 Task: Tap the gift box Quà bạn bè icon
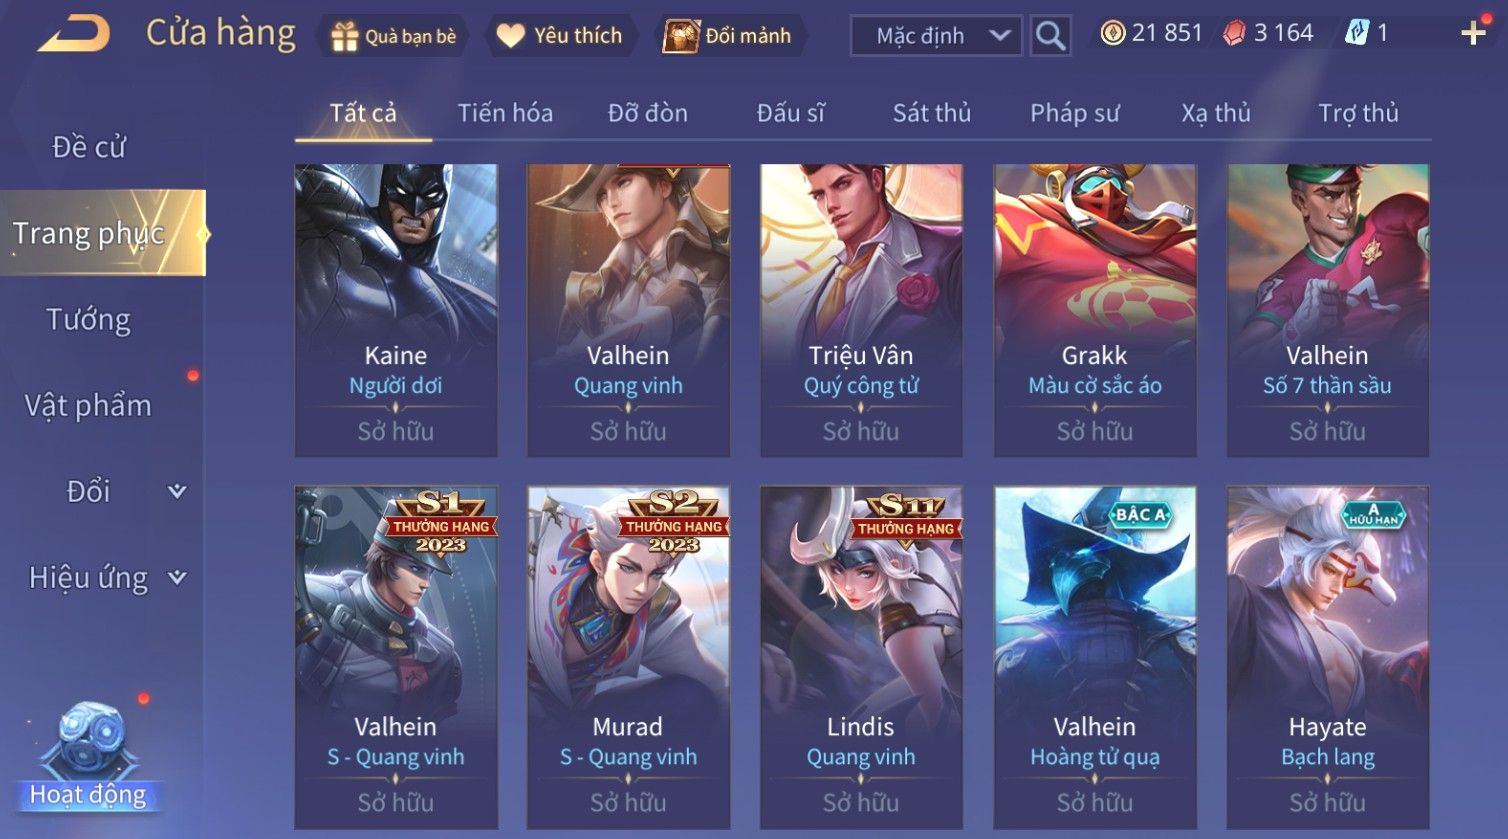pyautogui.click(x=344, y=37)
